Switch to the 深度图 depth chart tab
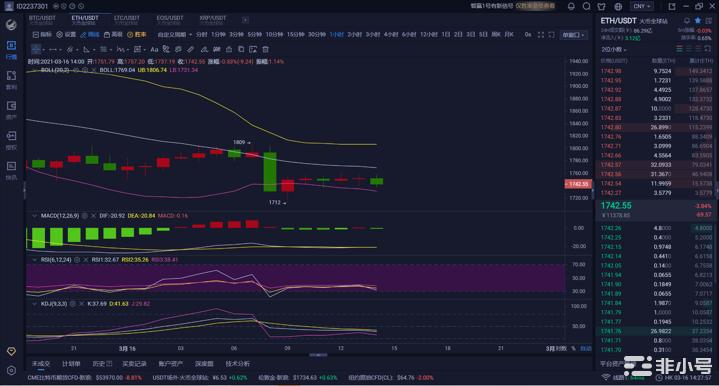Viewport: 719px width, 386px height. 204,364
